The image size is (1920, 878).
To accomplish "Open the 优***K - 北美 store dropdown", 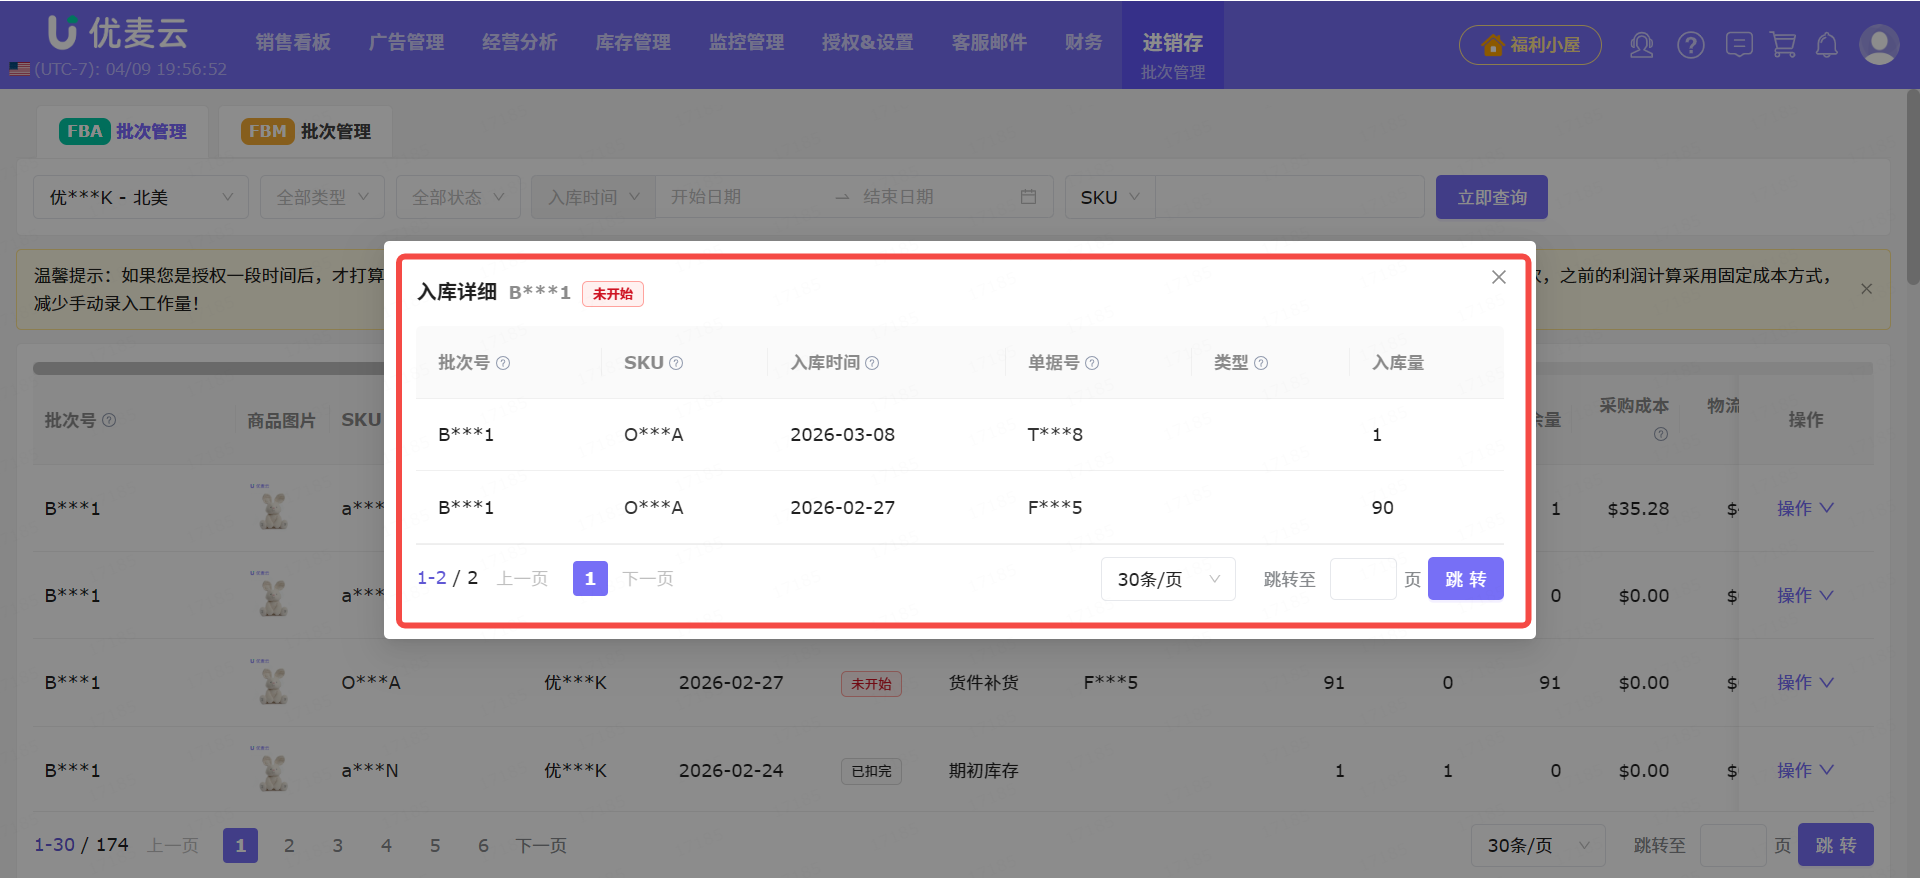I will (x=140, y=197).
